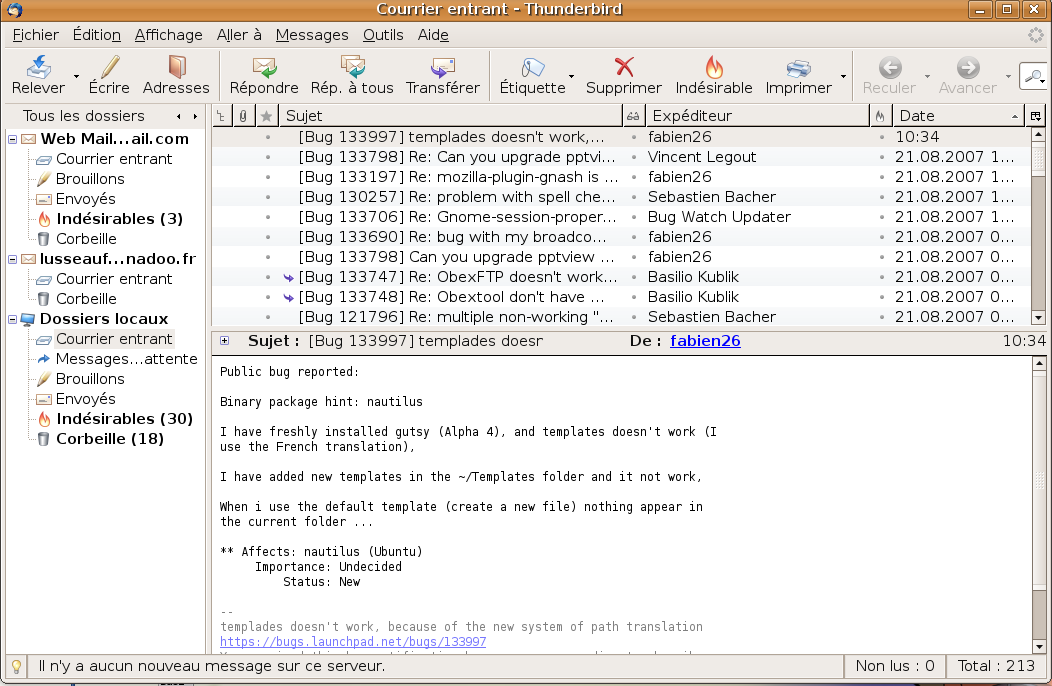
Task: Open the Écrire compose message tool
Action: click(x=109, y=68)
